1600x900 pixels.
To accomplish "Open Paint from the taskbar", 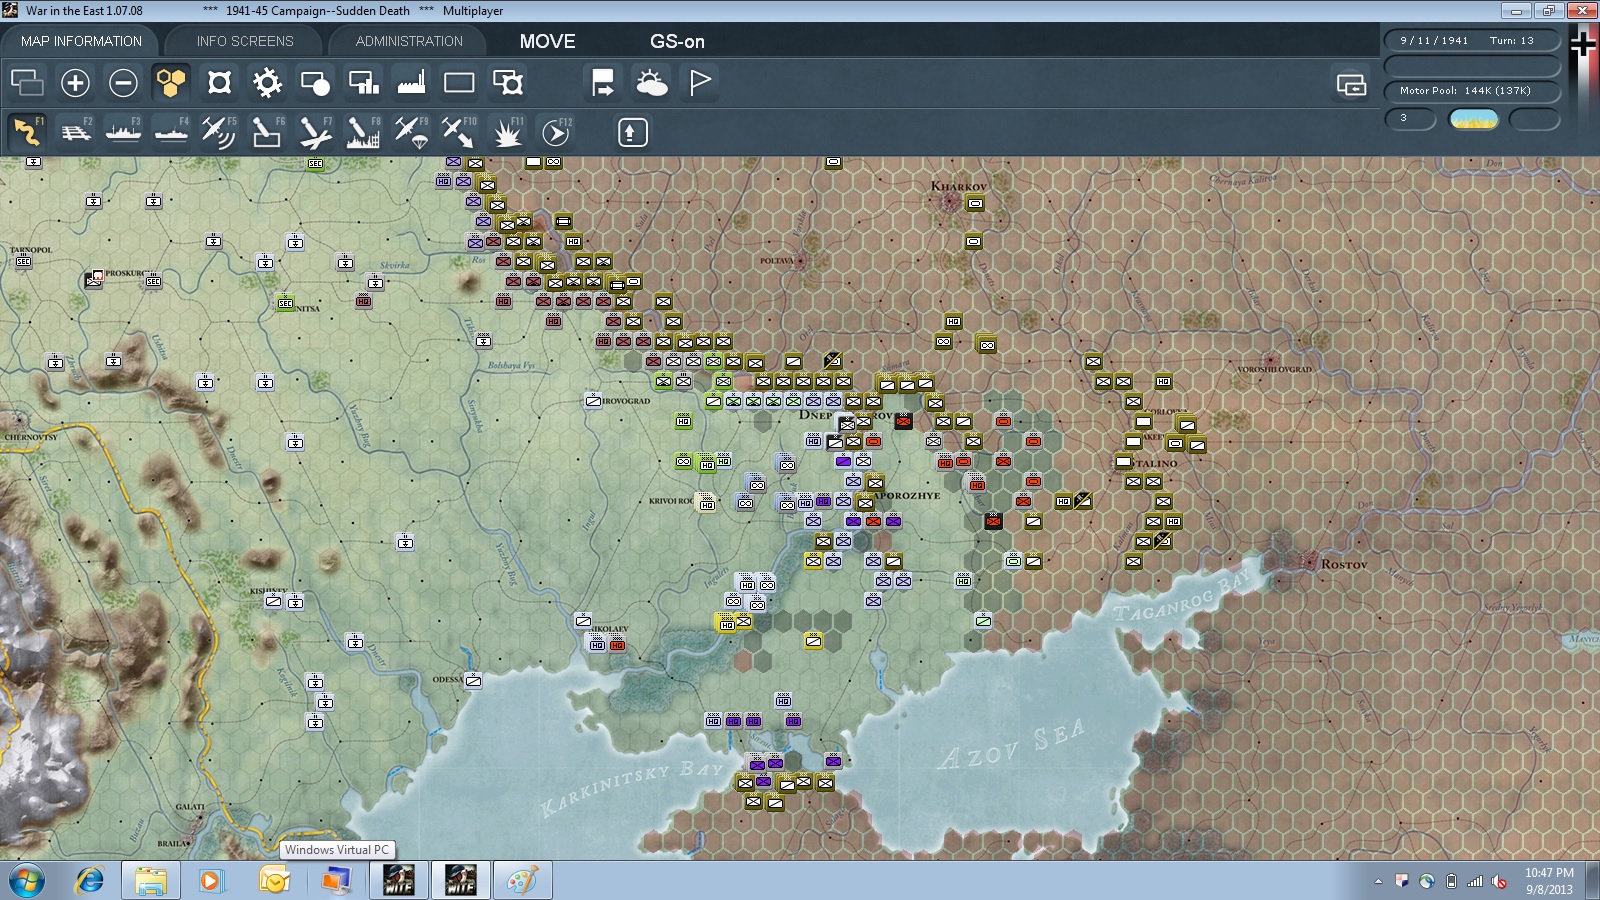I will pyautogui.click(x=522, y=881).
